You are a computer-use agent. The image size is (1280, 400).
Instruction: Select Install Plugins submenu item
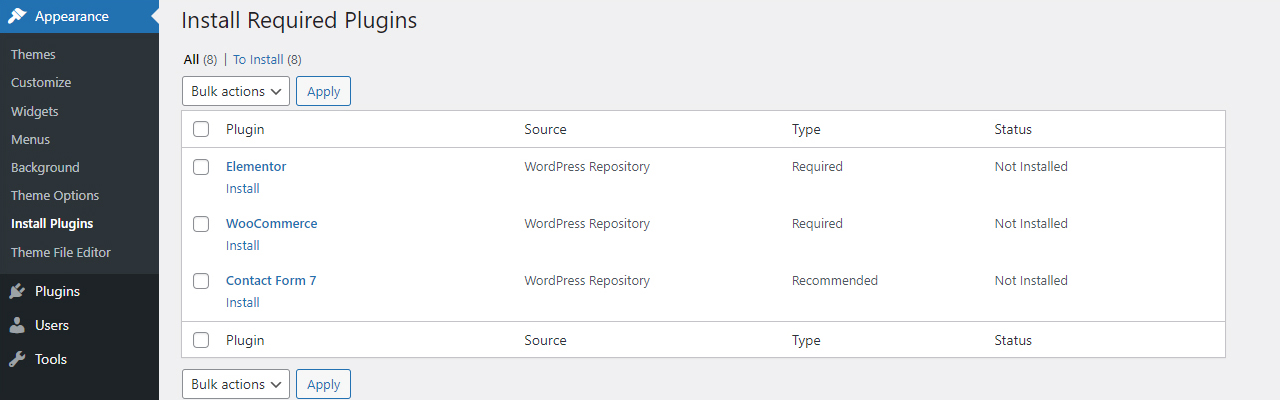[52, 224]
